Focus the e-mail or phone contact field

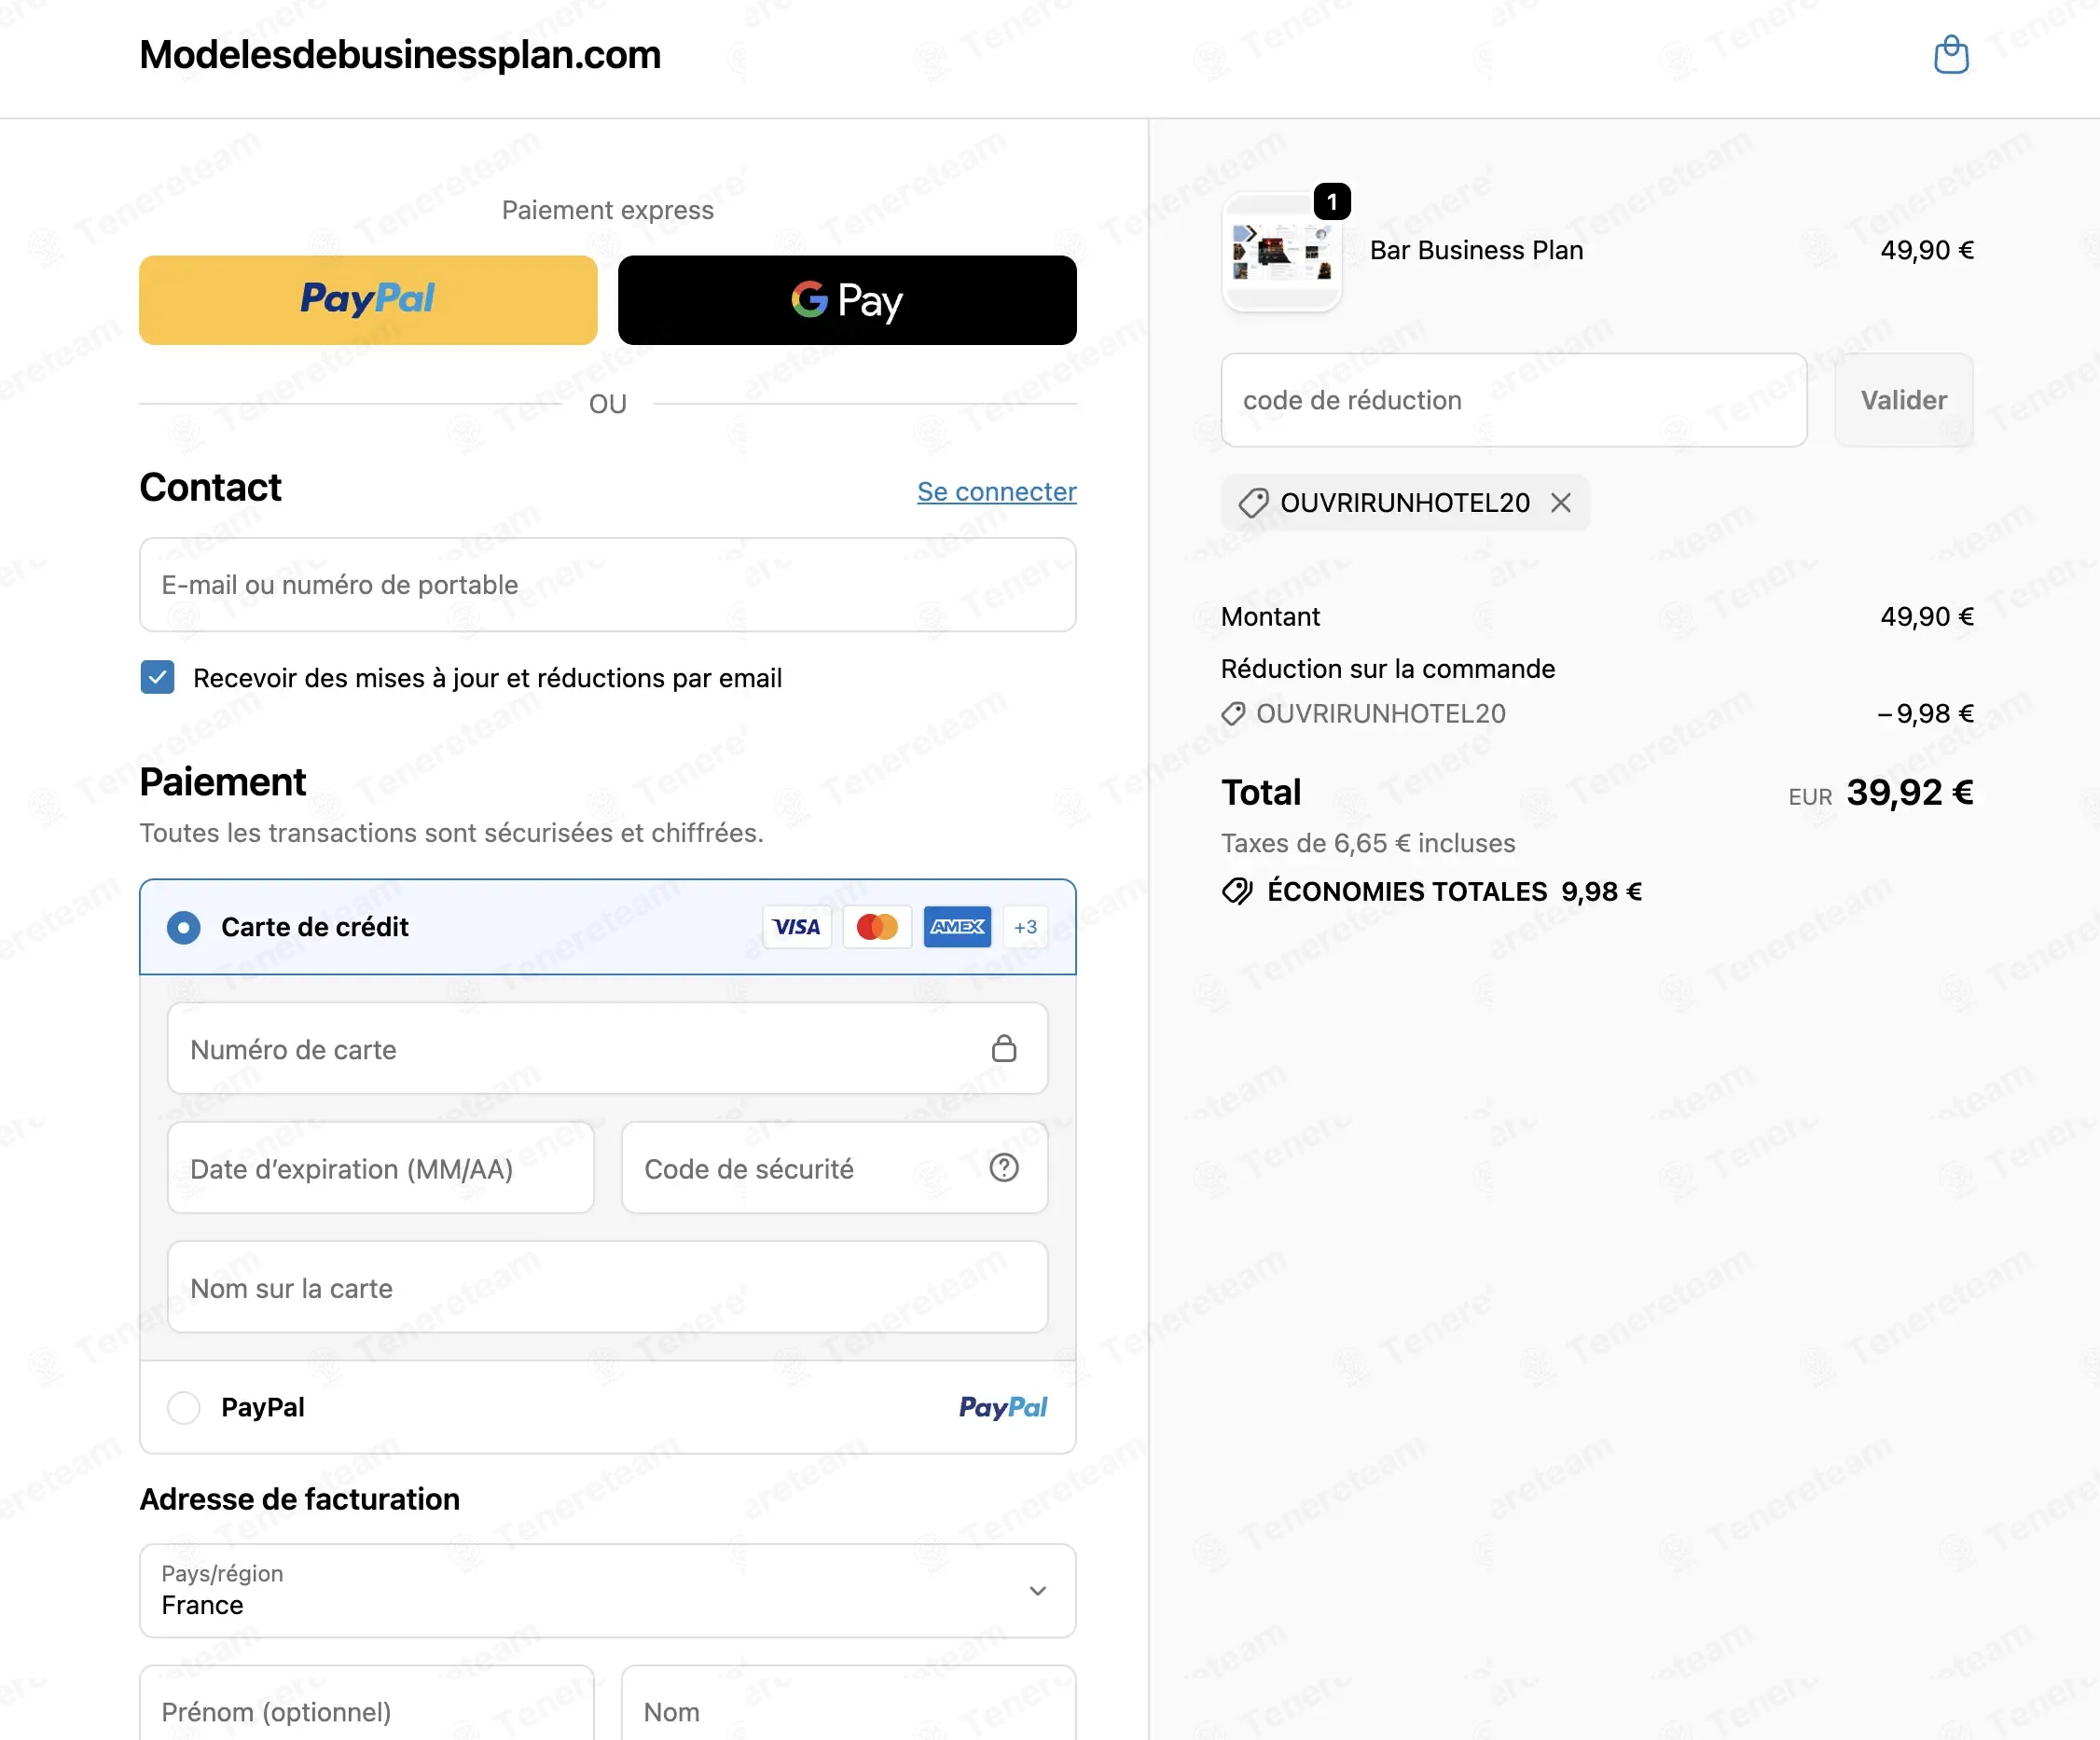608,585
